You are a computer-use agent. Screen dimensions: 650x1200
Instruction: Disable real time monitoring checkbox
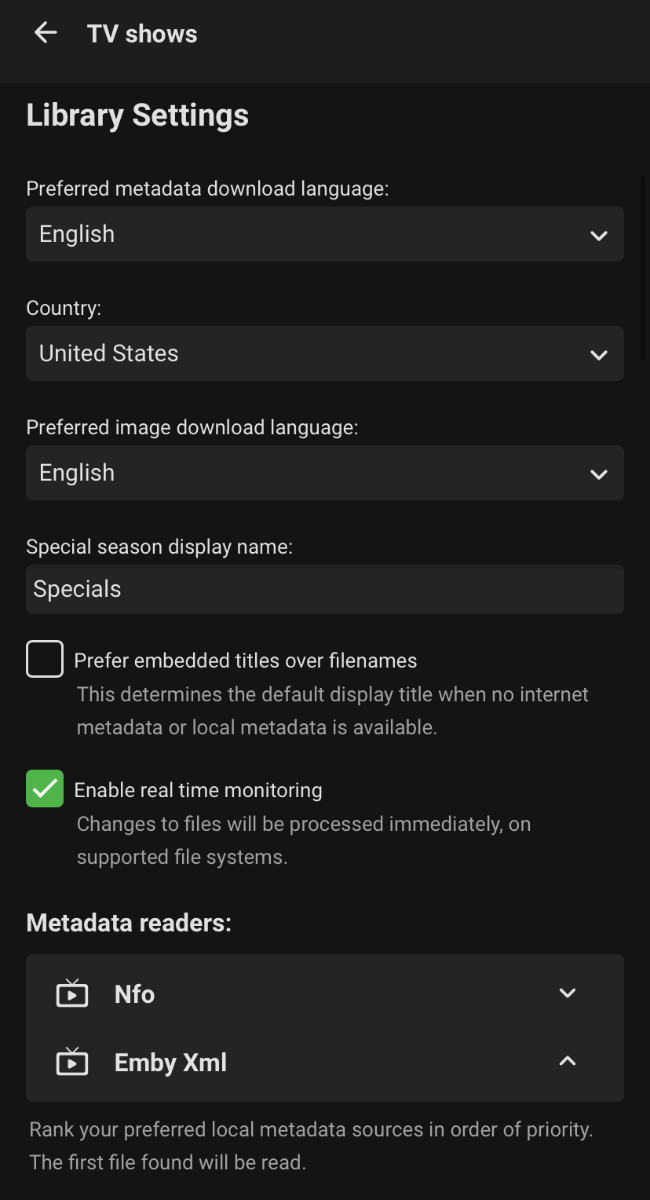45,789
